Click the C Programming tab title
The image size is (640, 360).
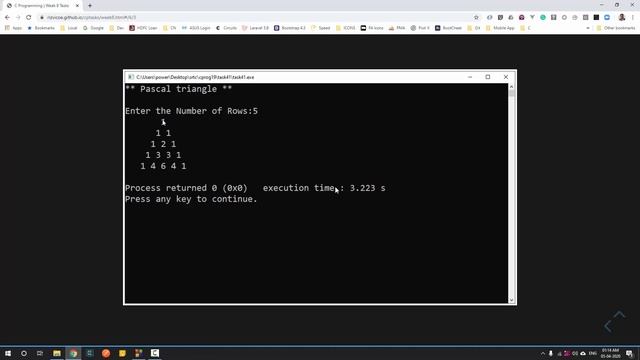point(42,6)
